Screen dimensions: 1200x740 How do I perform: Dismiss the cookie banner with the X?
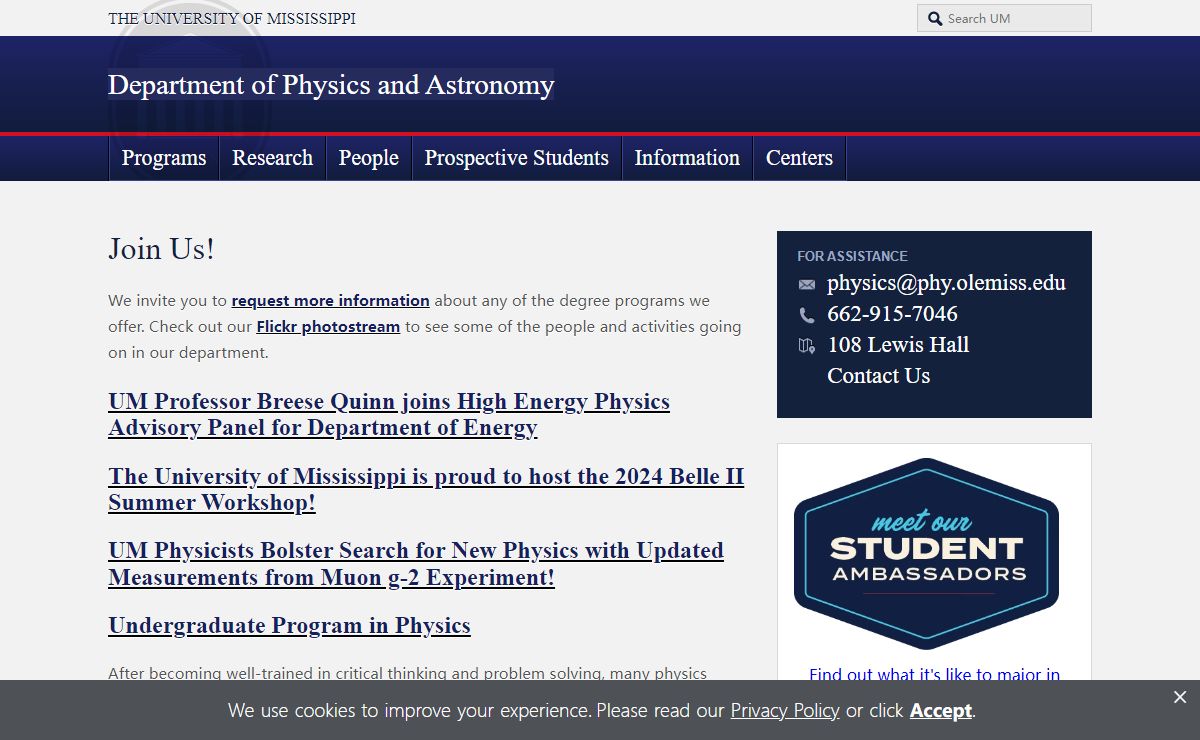pyautogui.click(x=1180, y=697)
